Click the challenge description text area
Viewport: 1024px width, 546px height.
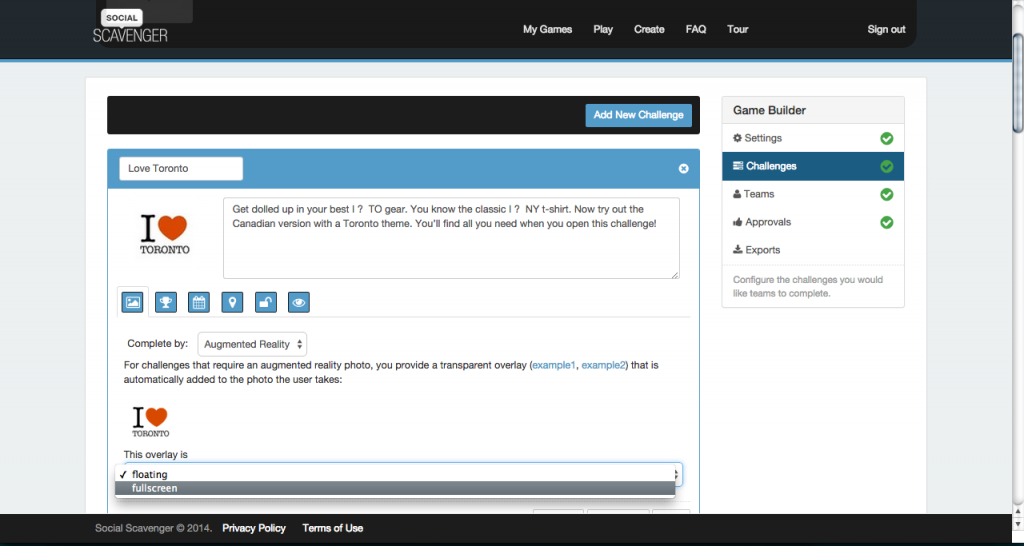pos(451,238)
